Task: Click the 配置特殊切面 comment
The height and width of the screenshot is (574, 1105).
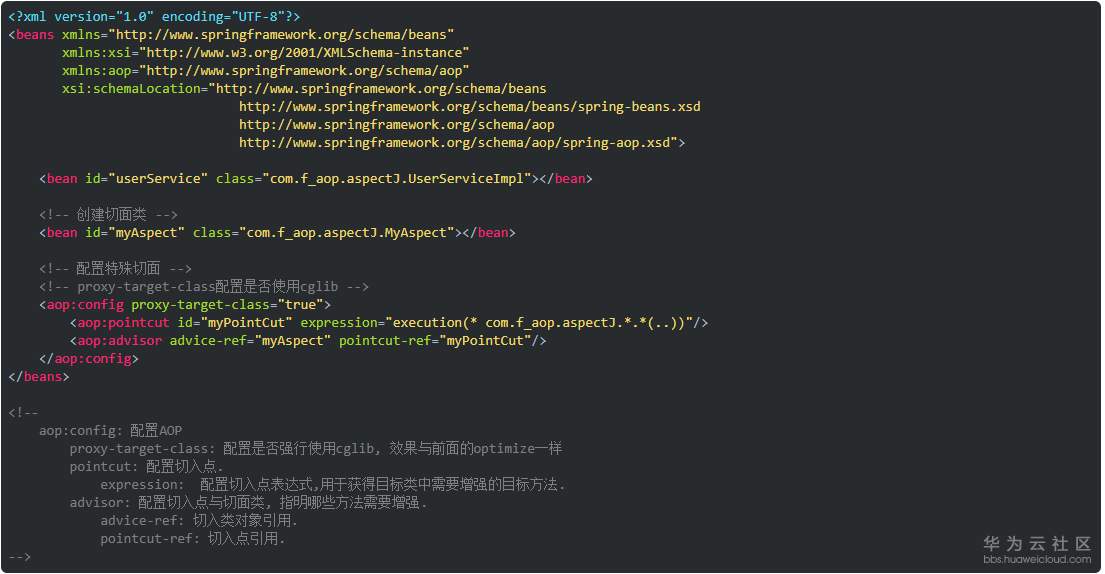Action: coord(115,268)
